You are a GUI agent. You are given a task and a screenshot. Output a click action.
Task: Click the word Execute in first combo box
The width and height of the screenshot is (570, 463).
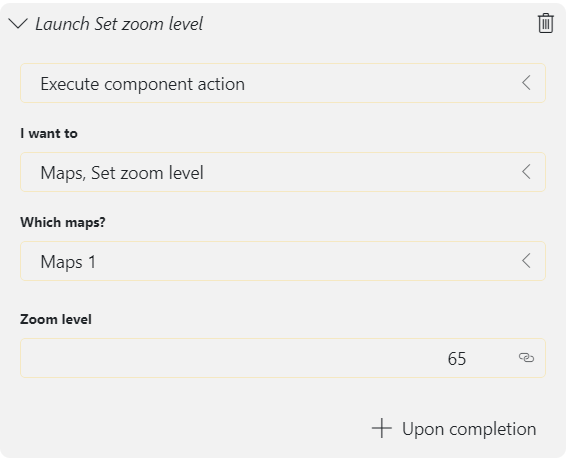tap(69, 84)
